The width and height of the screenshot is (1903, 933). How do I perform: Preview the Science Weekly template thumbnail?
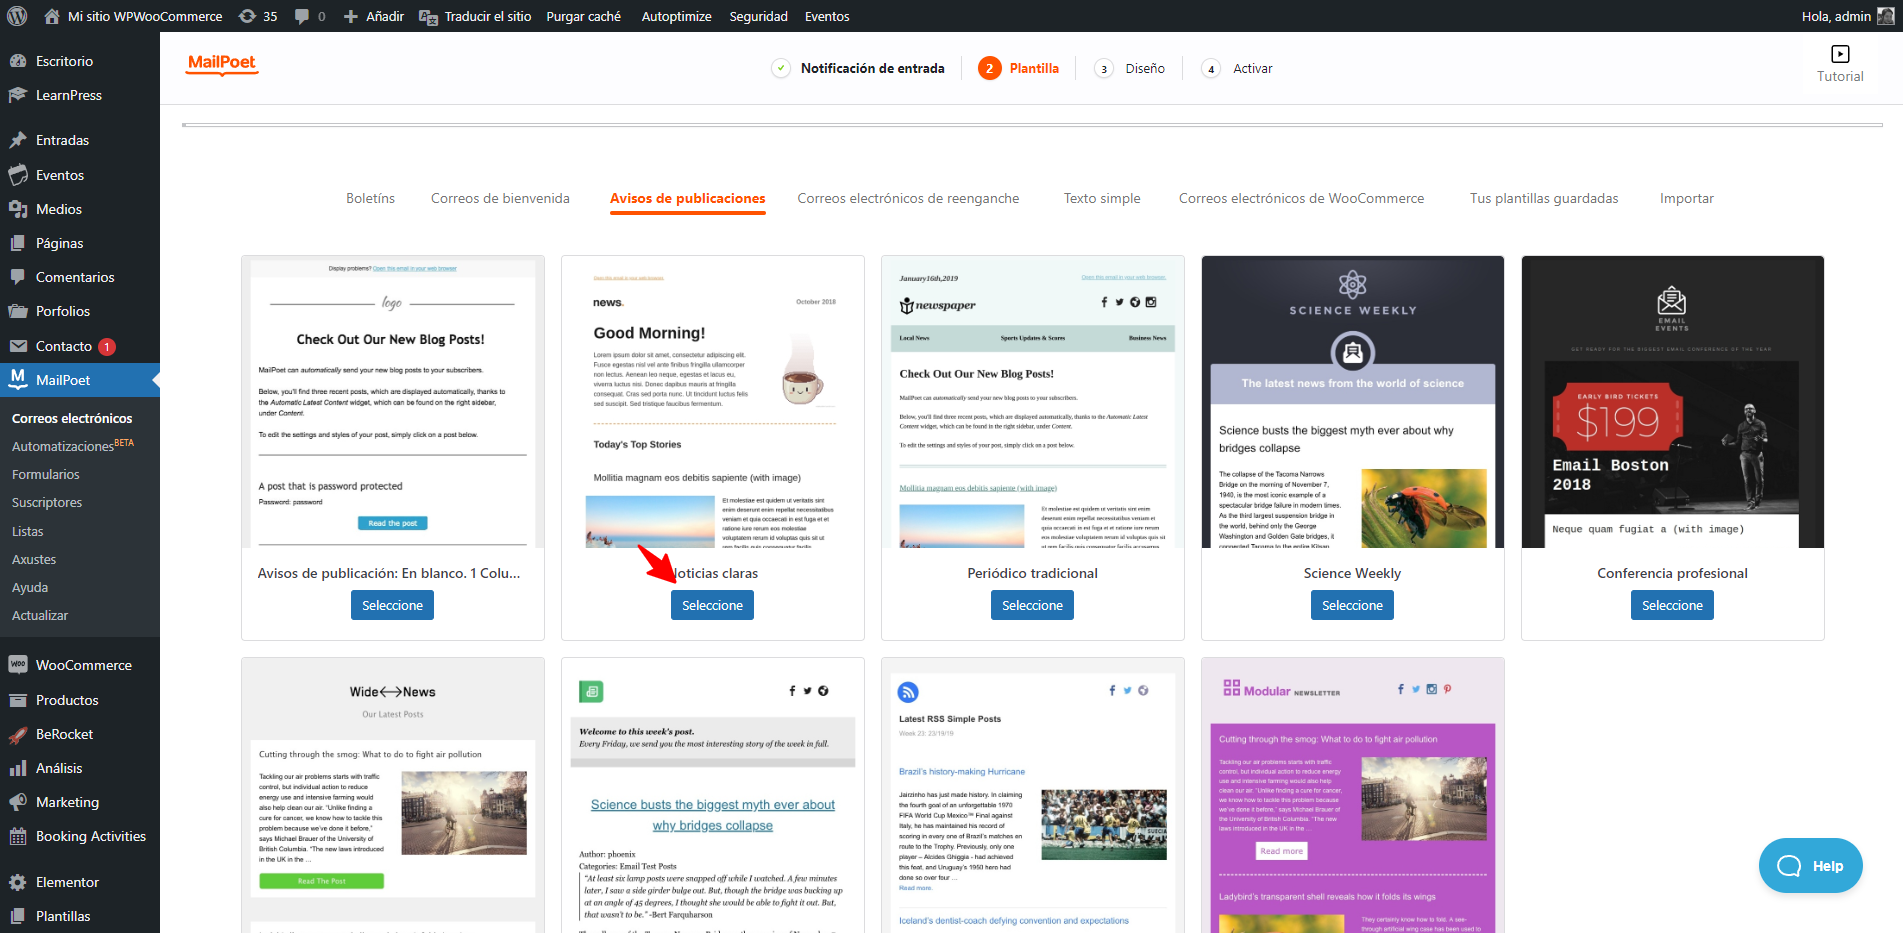pos(1353,402)
